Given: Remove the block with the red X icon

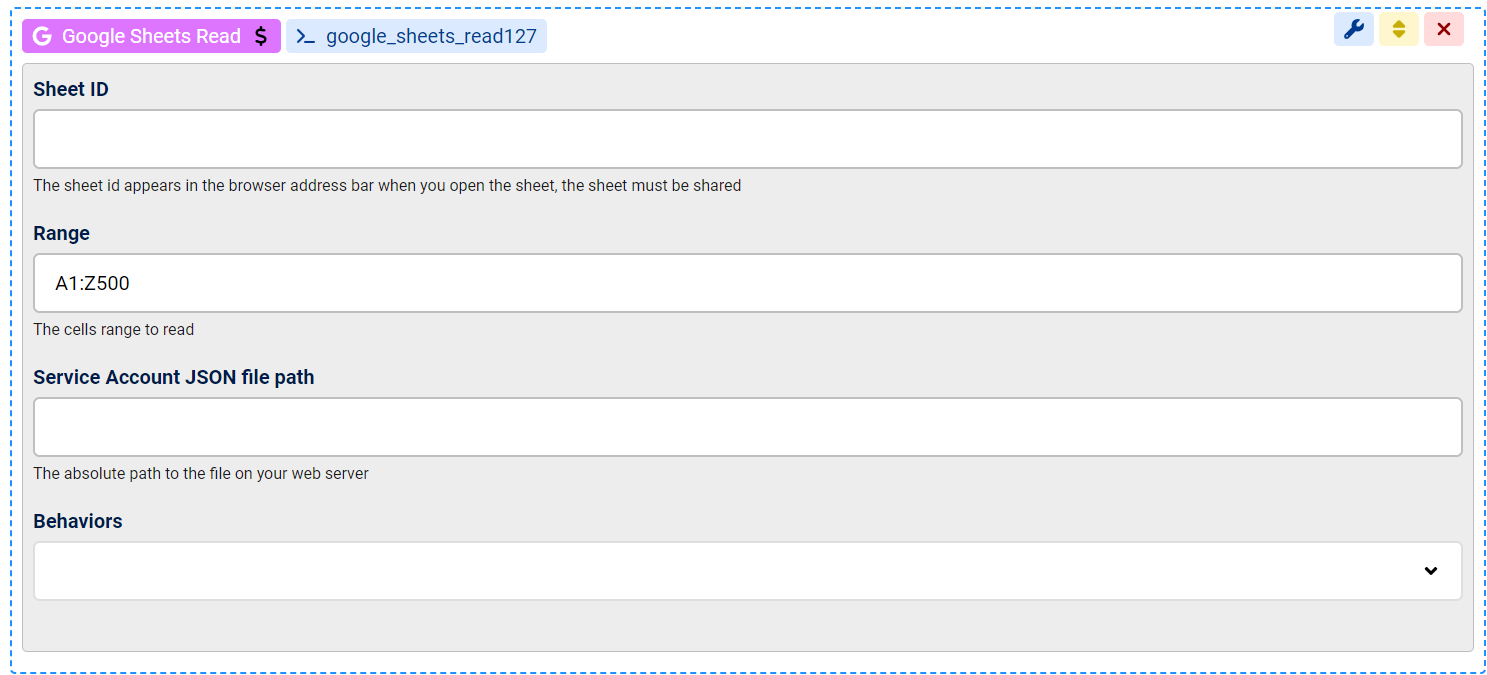Looking at the screenshot, I should [1444, 29].
